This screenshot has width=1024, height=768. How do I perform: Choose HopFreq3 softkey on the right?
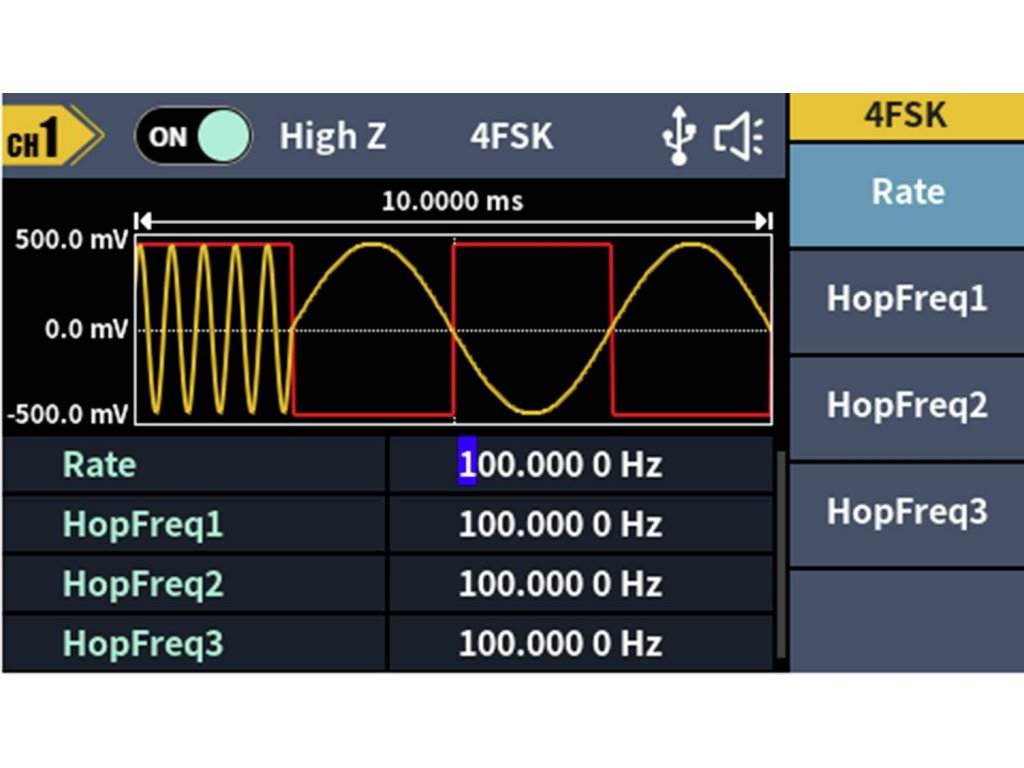pyautogui.click(x=907, y=511)
